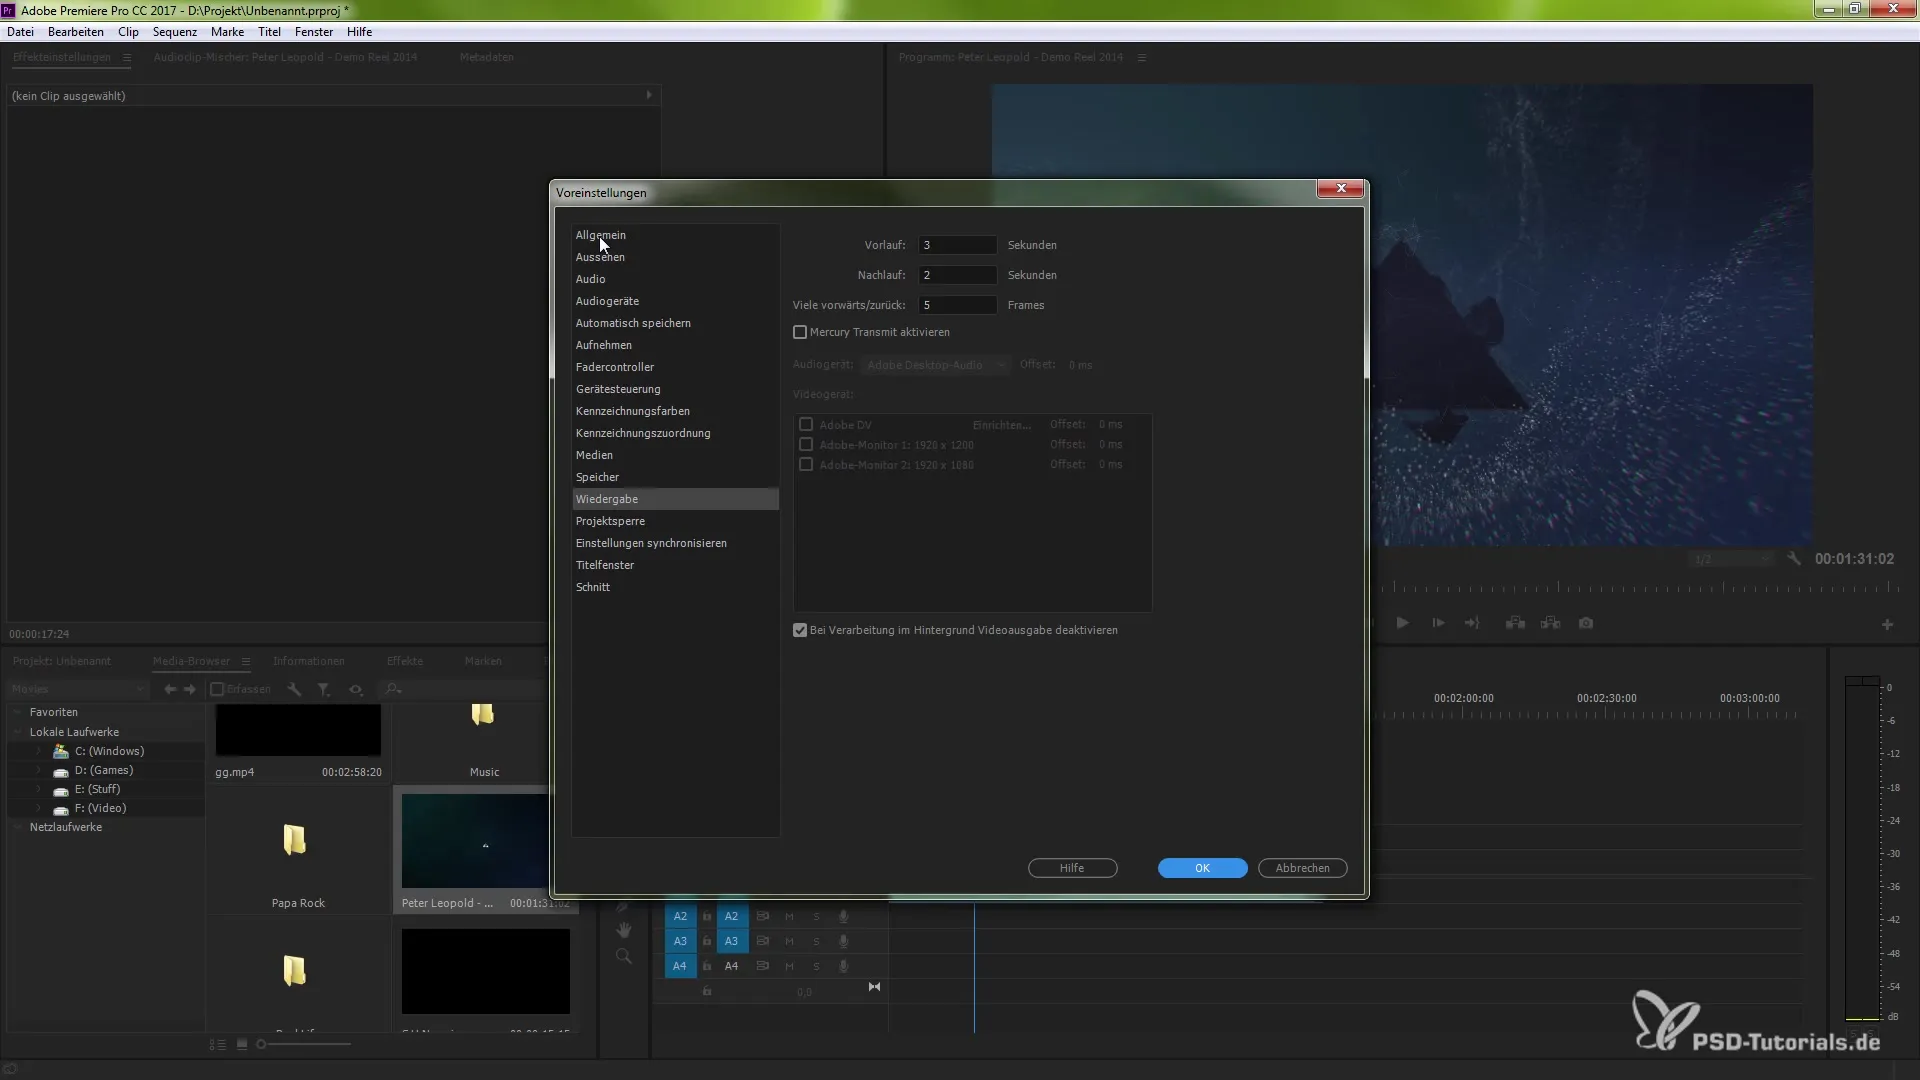
Task: Toggle sync lock on track A3
Action: 763,941
